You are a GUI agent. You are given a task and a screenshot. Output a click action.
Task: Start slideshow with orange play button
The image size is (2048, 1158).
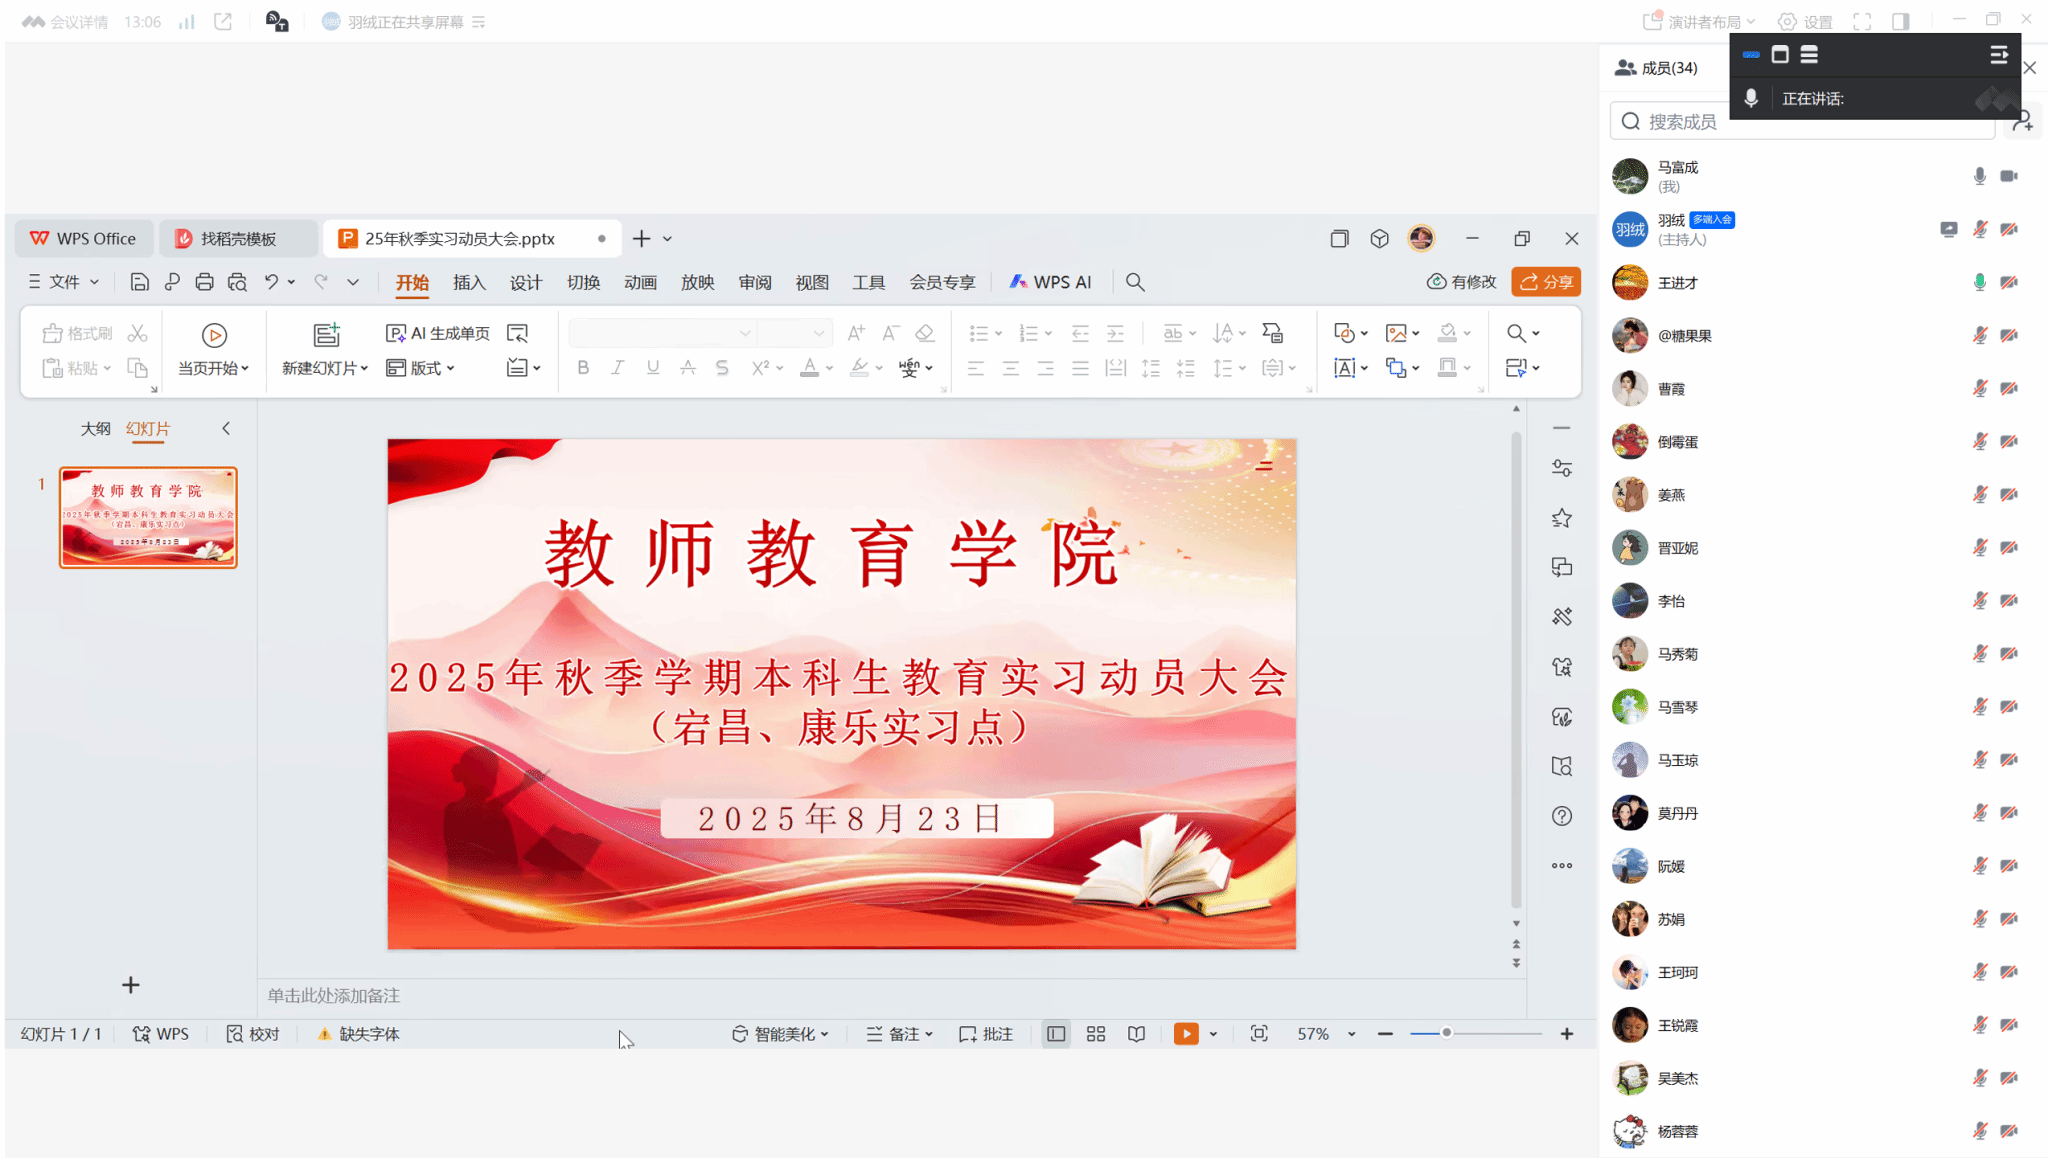1186,1034
